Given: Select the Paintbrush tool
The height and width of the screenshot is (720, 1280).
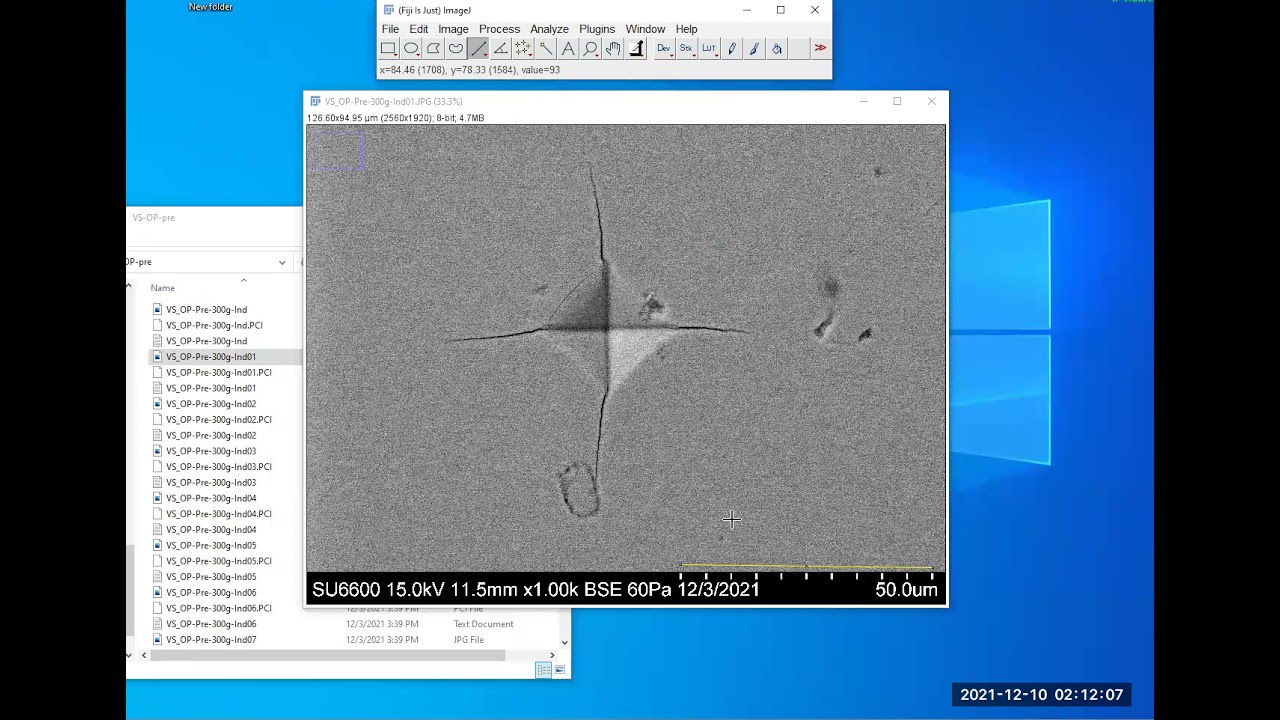Looking at the screenshot, I should point(754,48).
